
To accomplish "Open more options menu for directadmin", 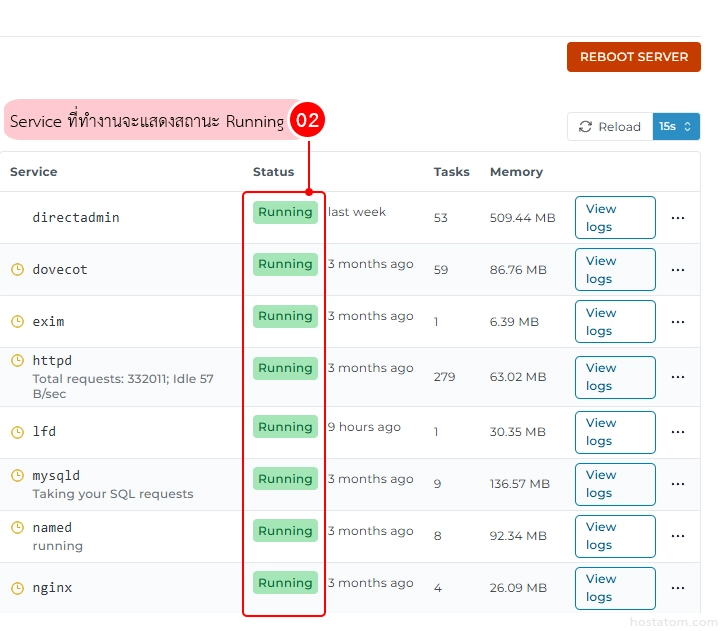I will (678, 218).
